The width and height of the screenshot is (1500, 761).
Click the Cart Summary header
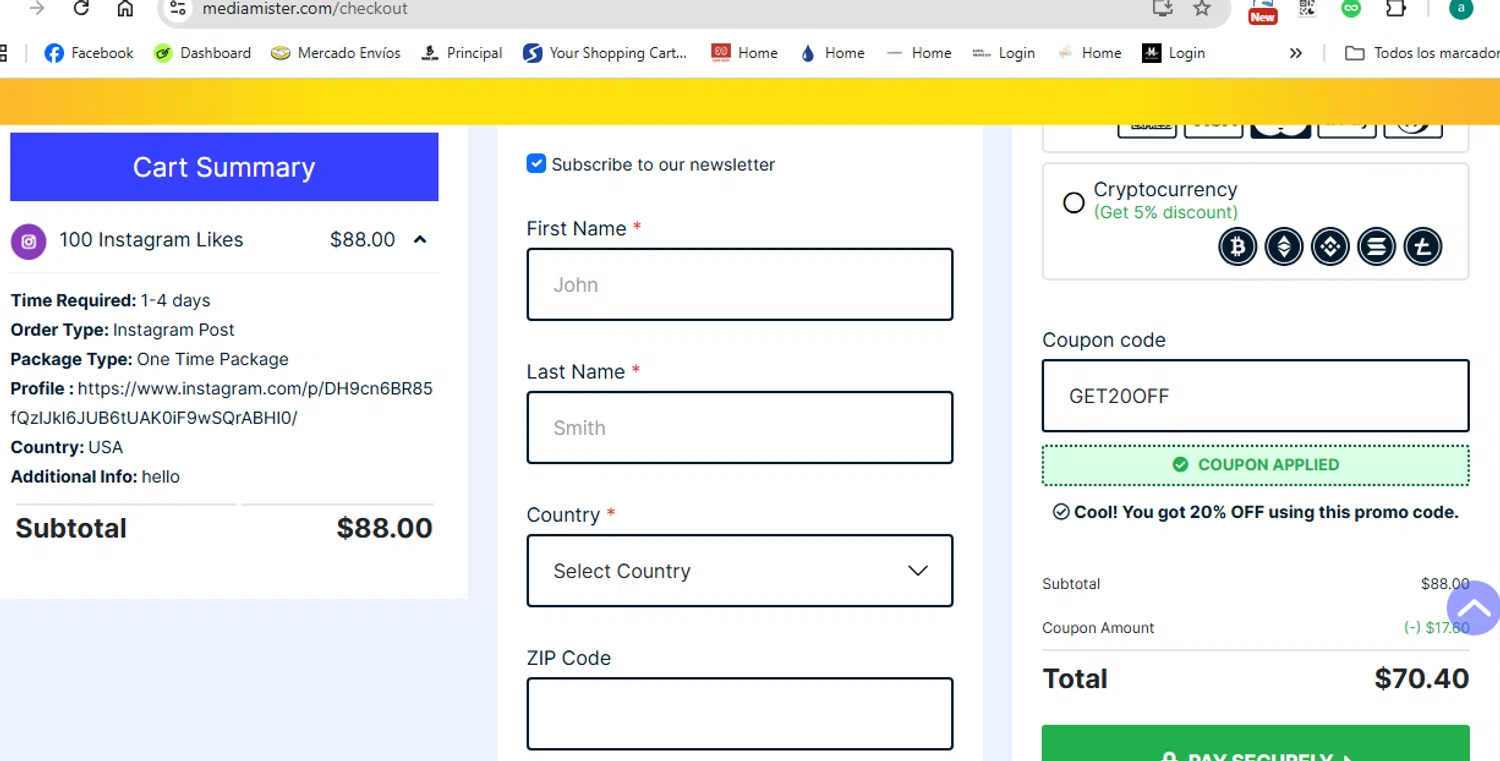224,167
